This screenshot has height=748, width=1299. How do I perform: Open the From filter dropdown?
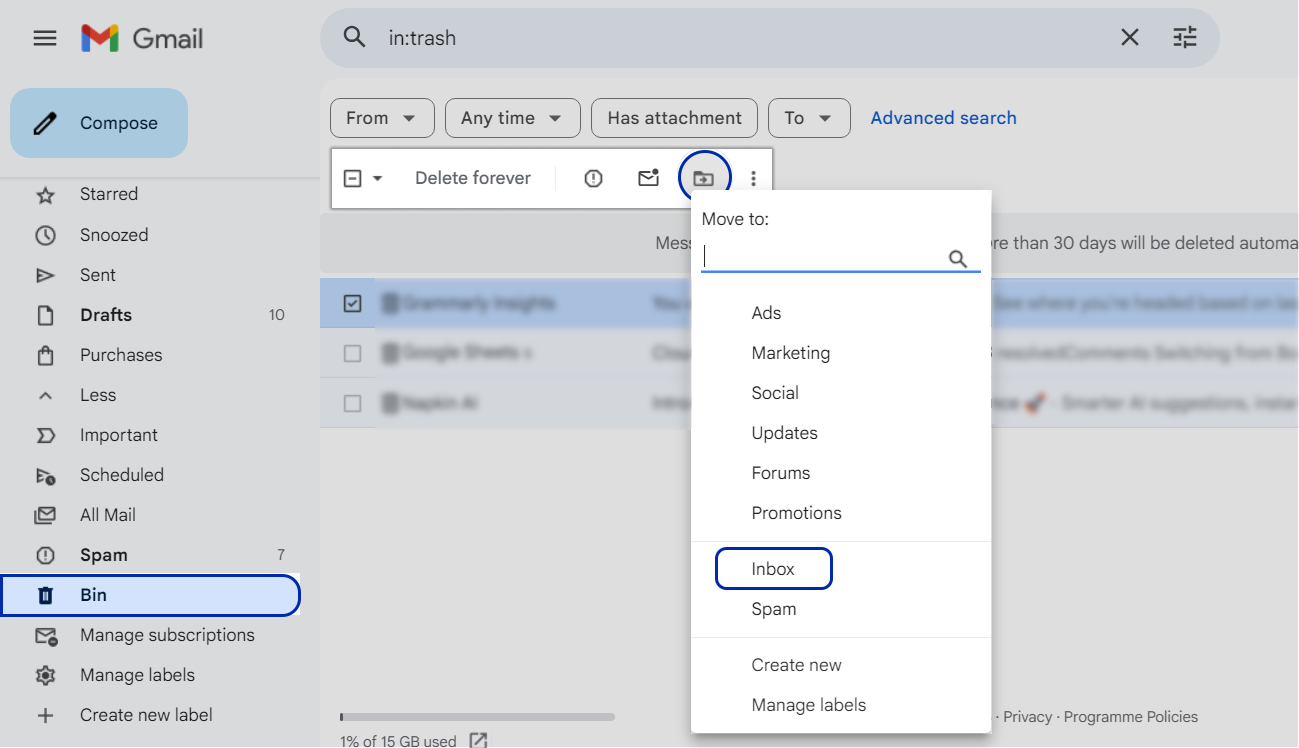point(382,118)
